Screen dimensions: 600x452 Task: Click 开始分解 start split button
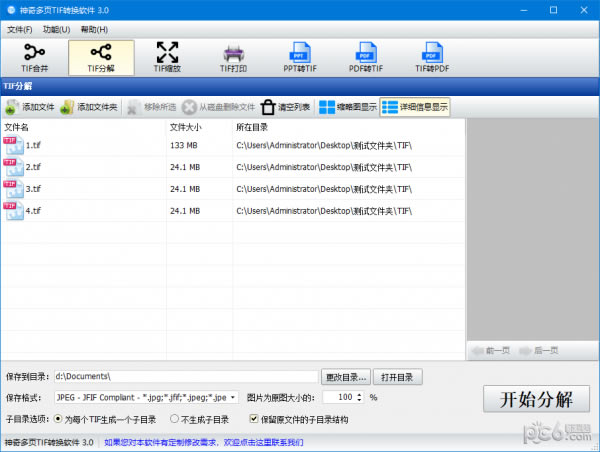(x=536, y=399)
